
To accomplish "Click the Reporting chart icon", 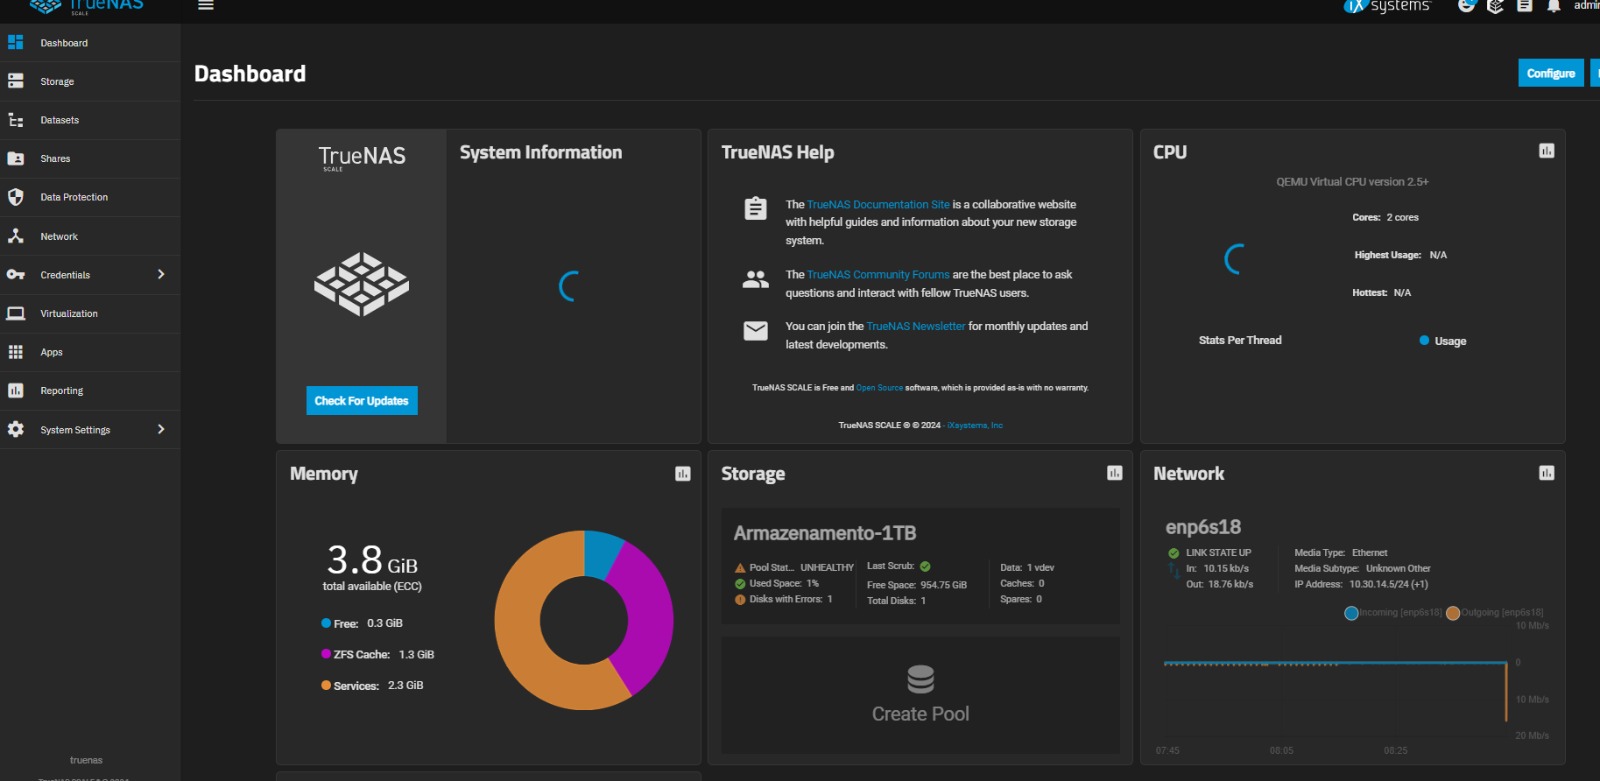I will 15,391.
